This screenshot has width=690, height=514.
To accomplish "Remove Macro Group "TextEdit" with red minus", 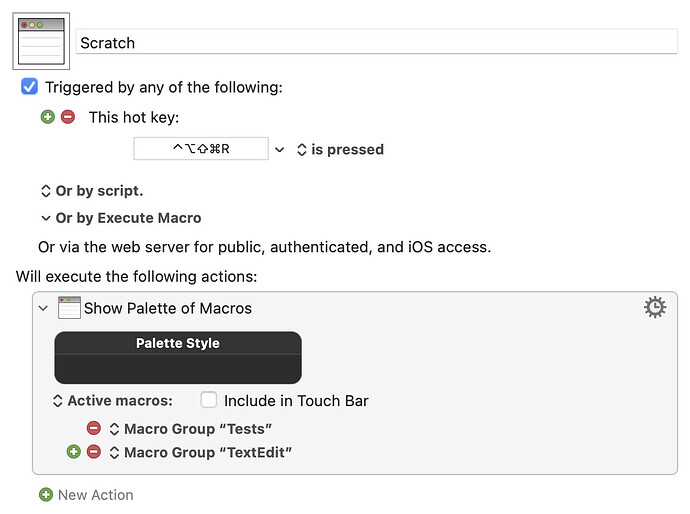I will pos(94,452).
